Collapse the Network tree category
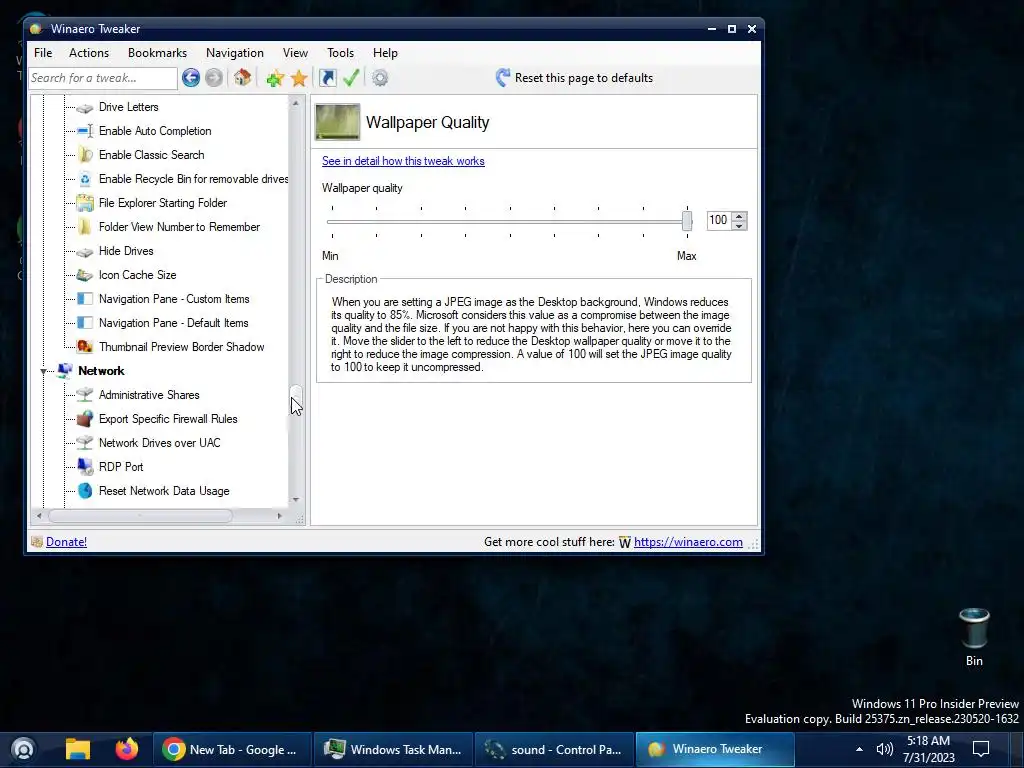The width and height of the screenshot is (1024, 768). tap(44, 372)
